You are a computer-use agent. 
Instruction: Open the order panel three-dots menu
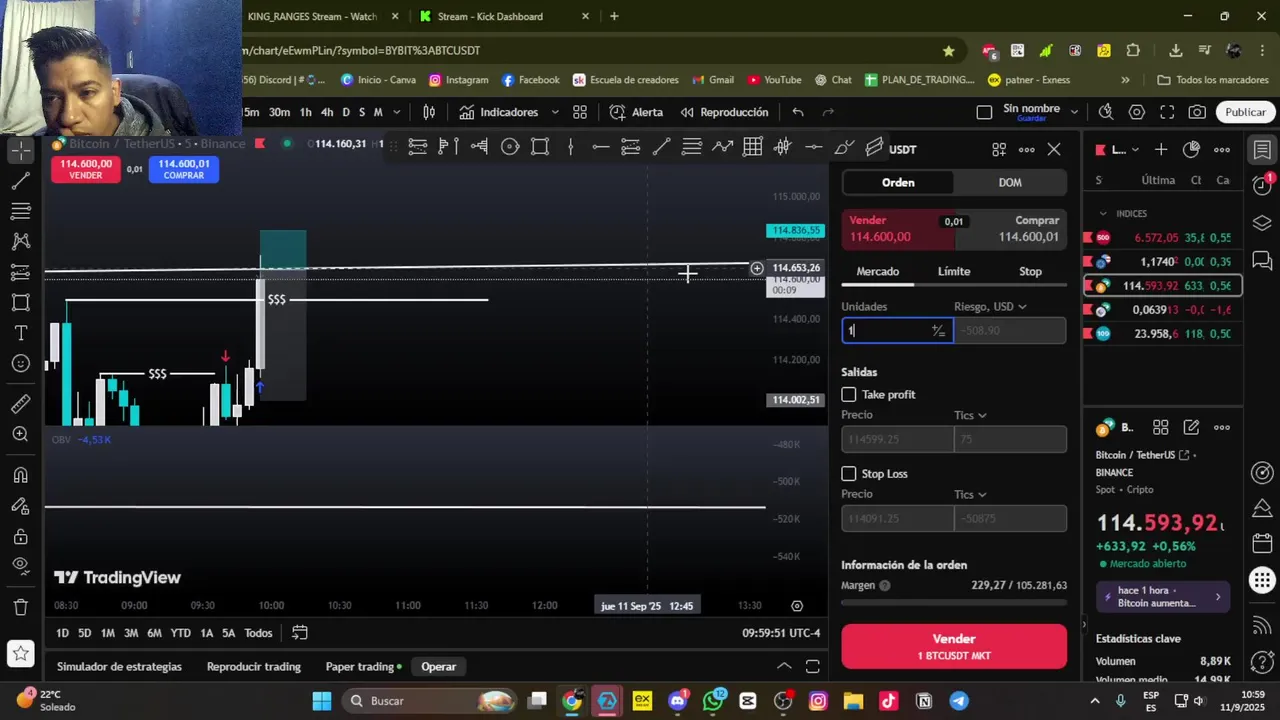point(1026,149)
